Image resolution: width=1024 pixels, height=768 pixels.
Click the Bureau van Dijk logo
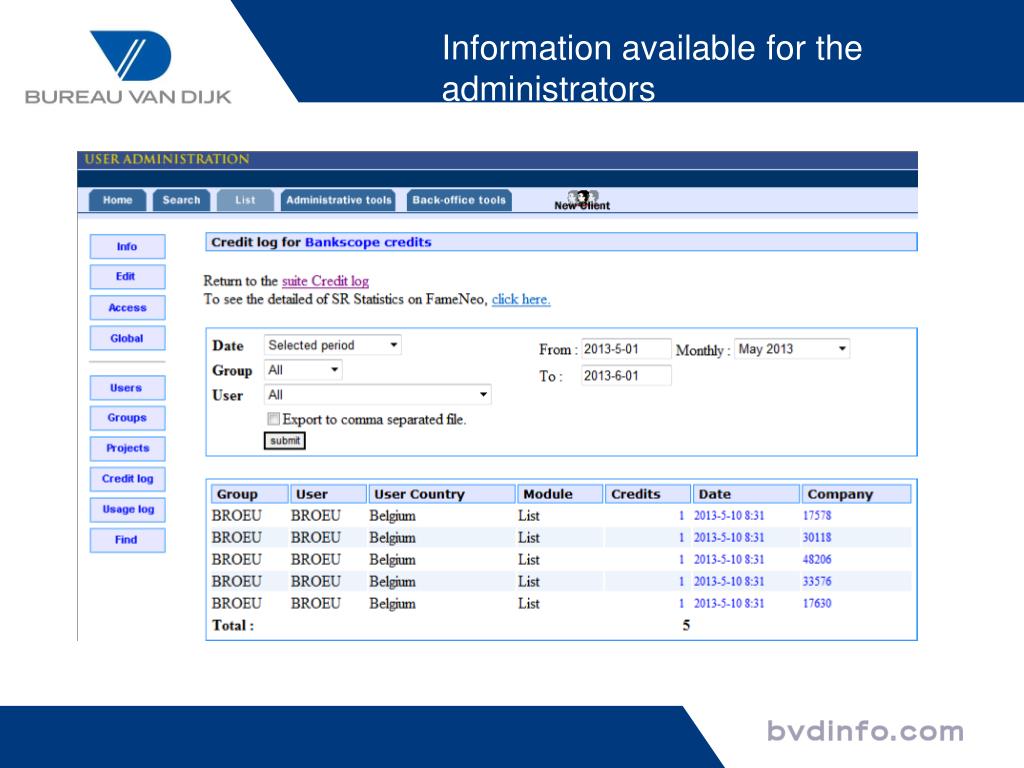[128, 68]
